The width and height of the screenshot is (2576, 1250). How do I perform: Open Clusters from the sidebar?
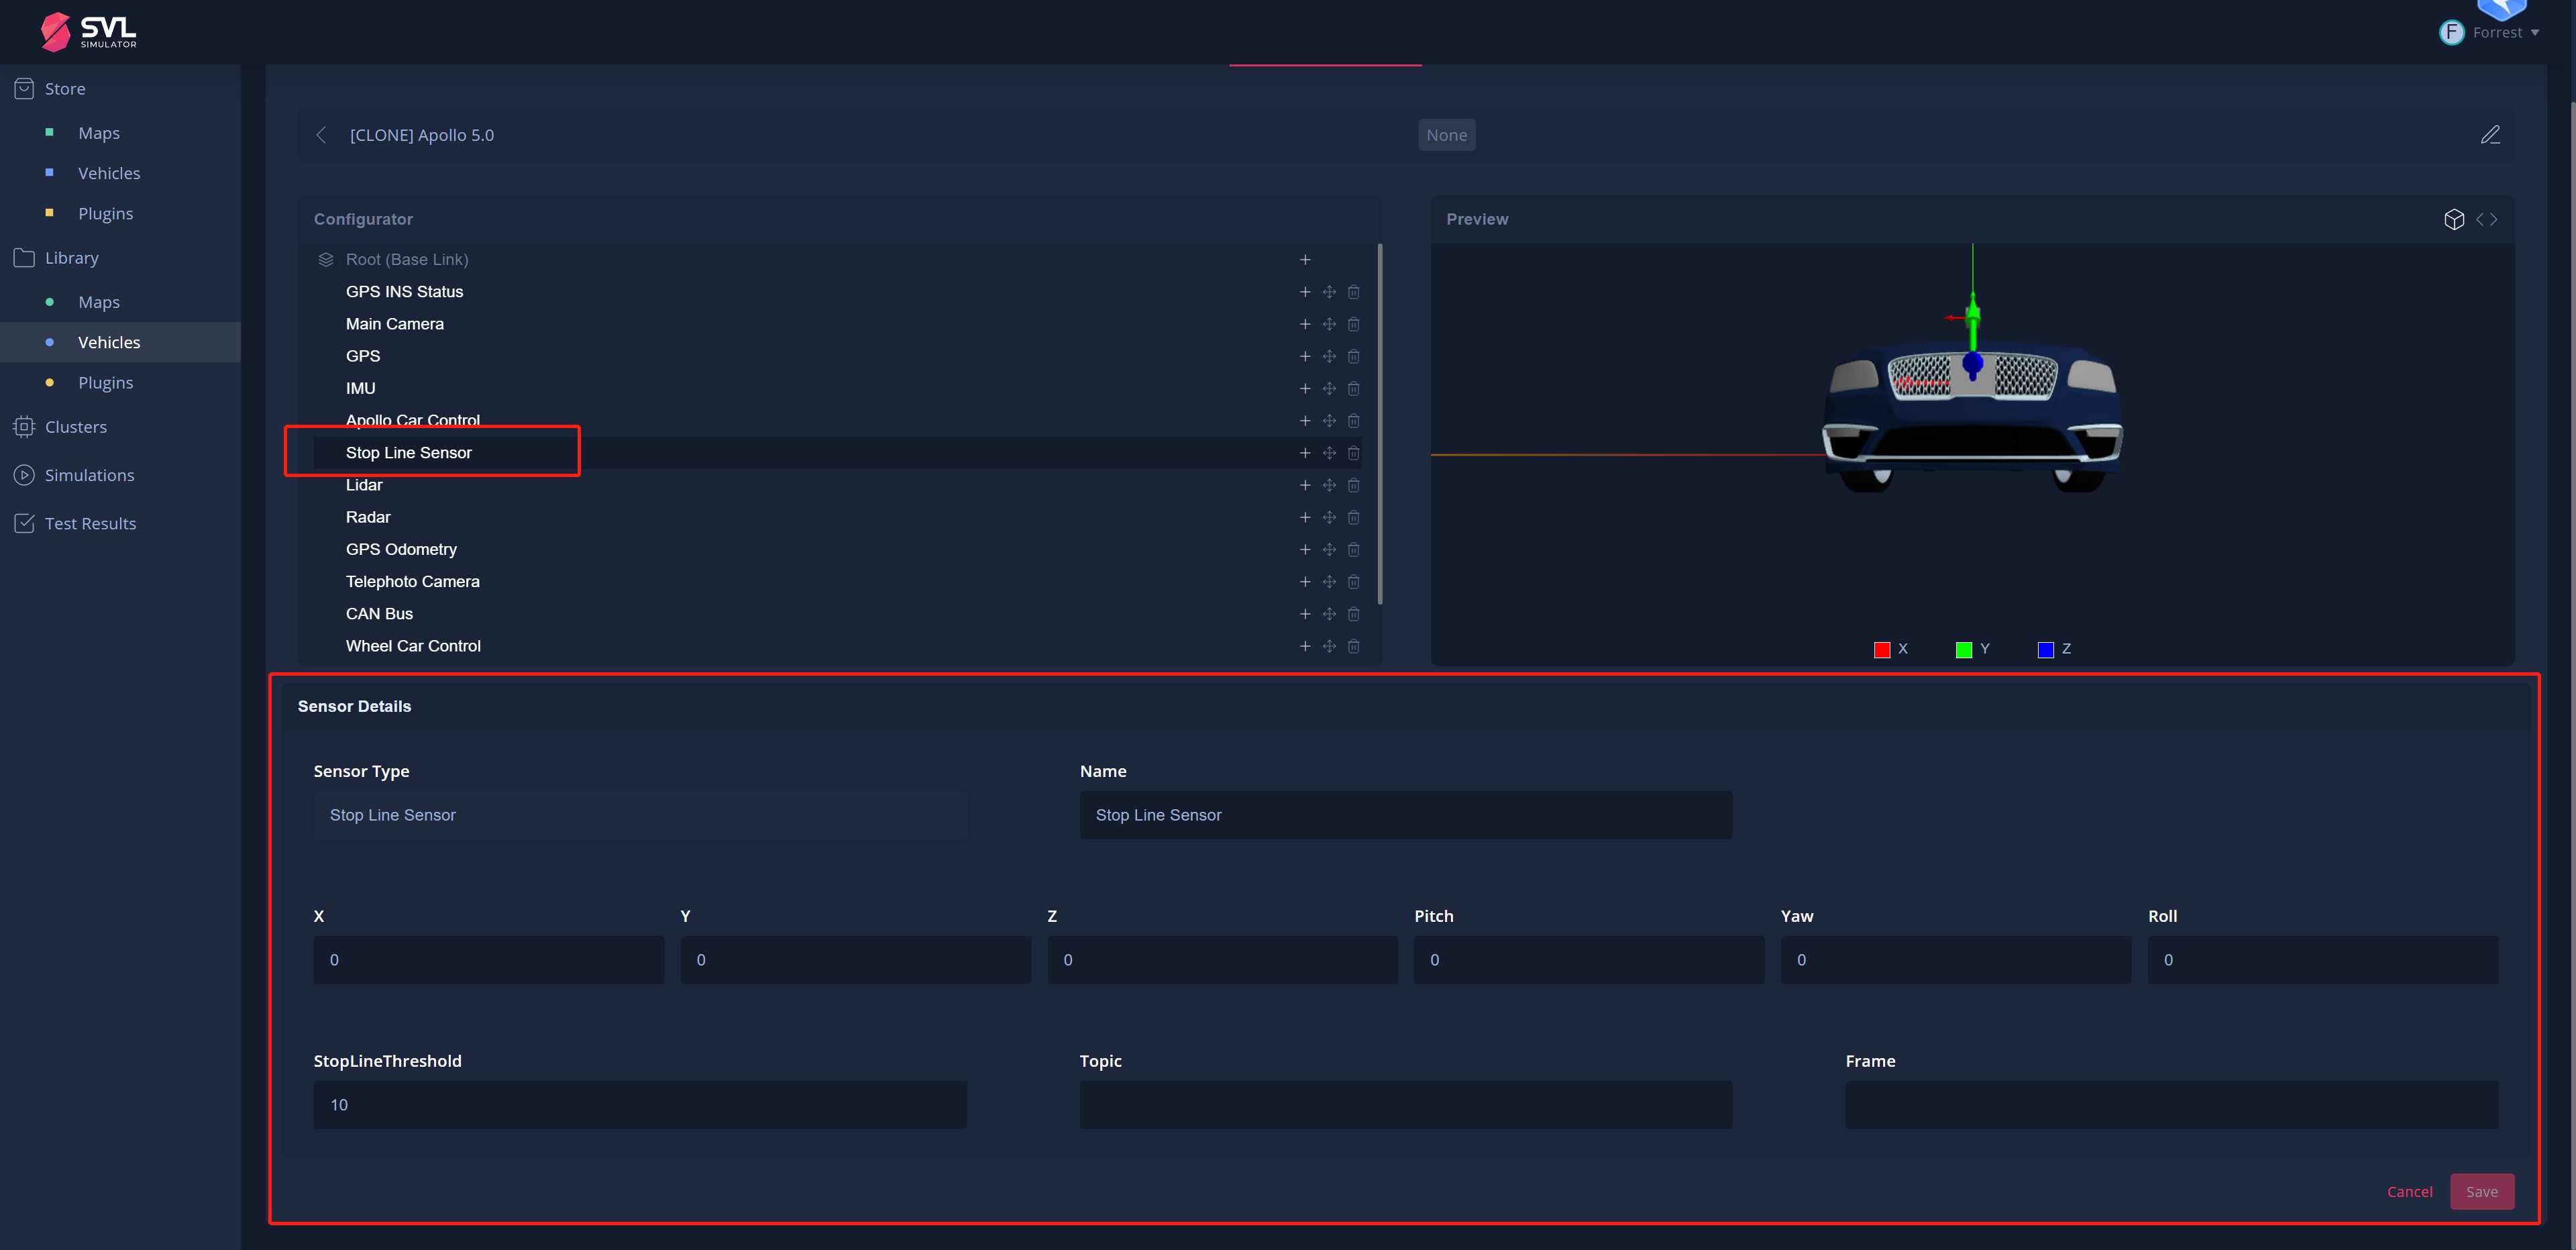point(75,426)
